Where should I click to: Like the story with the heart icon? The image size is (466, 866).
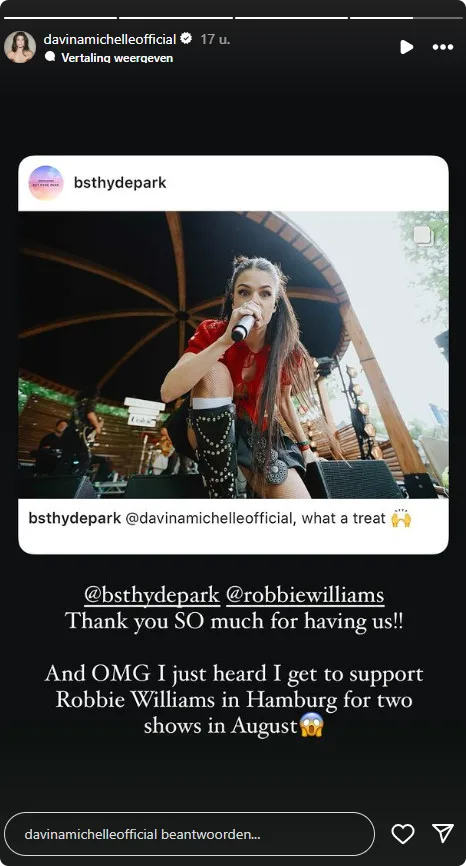403,833
